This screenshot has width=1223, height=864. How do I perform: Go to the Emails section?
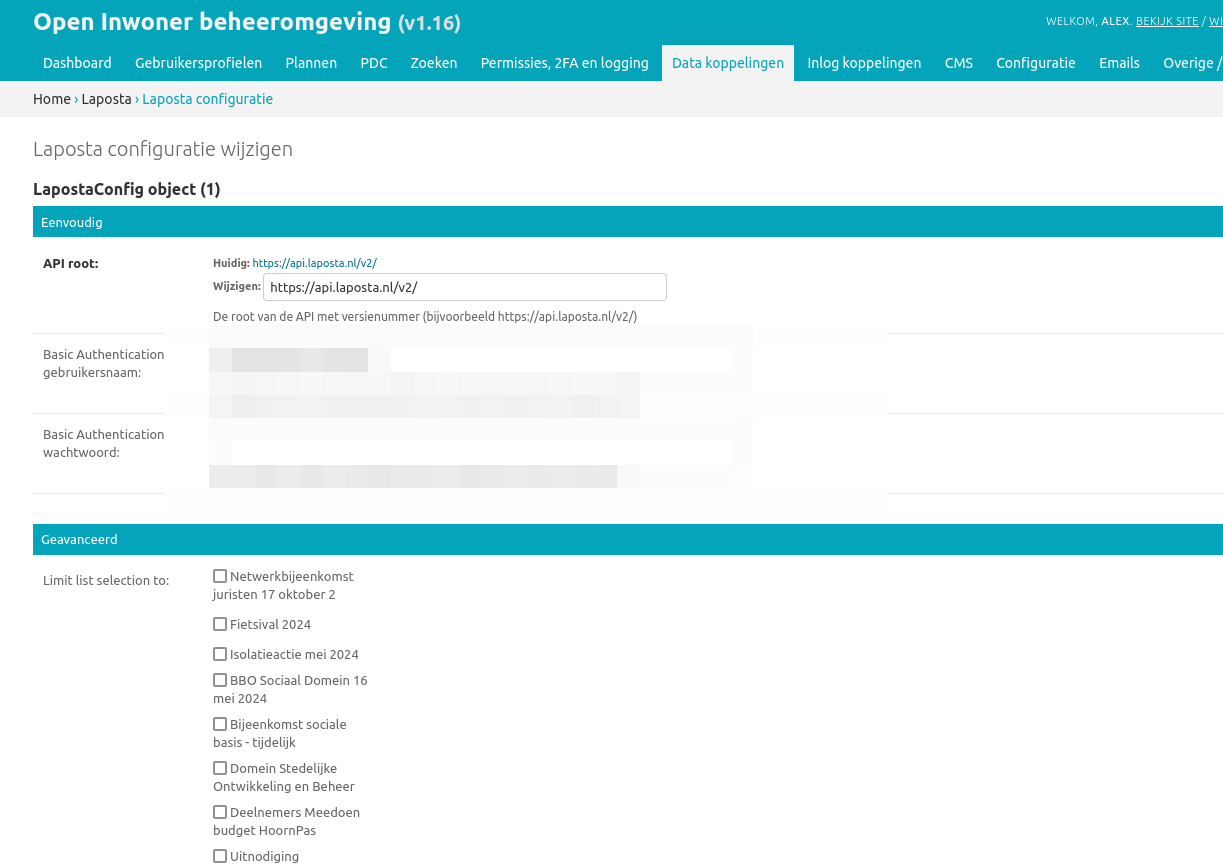point(1119,63)
